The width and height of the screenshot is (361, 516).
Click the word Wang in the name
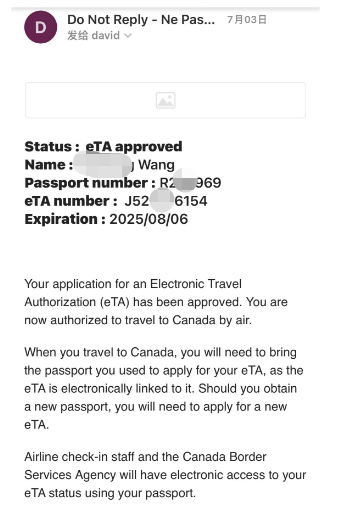156,165
